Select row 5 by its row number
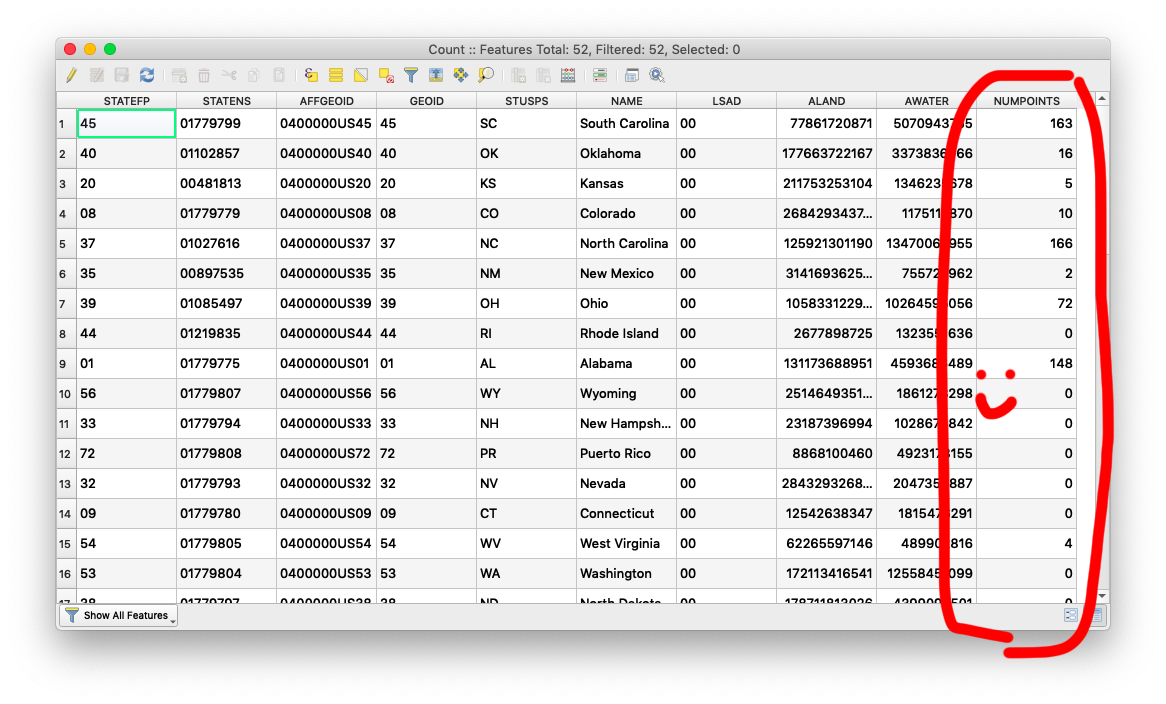Image resolution: width=1166 pixels, height=704 pixels. [67, 244]
